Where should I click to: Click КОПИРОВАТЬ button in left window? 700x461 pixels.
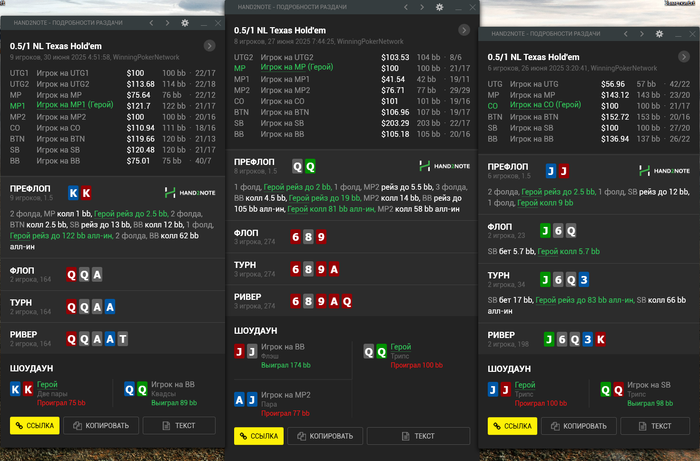click(x=101, y=425)
